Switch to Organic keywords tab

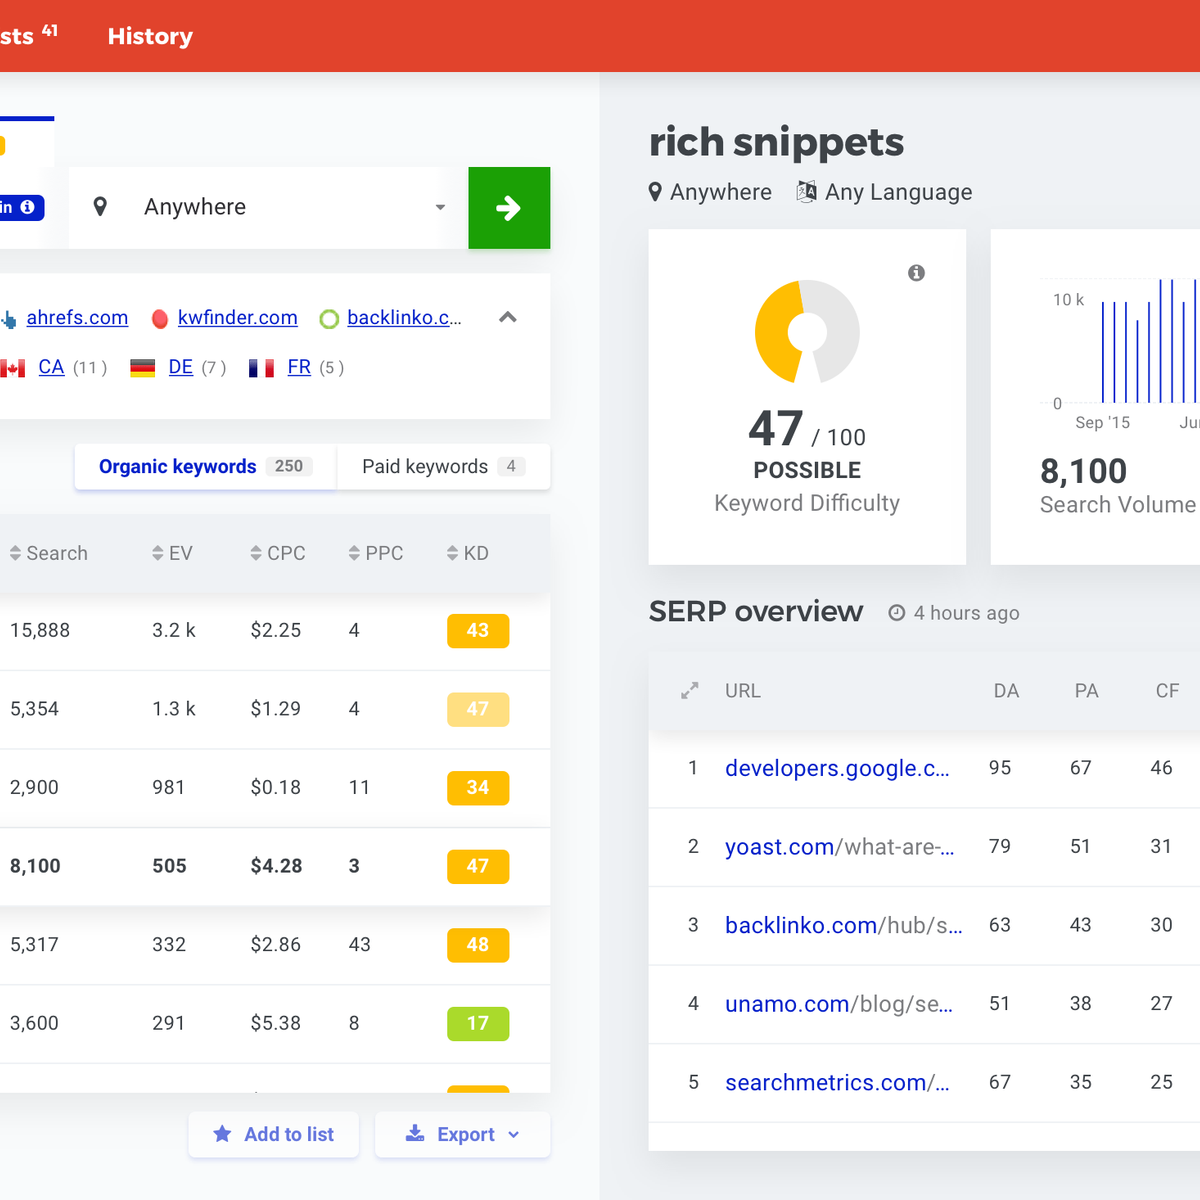pyautogui.click(x=205, y=467)
